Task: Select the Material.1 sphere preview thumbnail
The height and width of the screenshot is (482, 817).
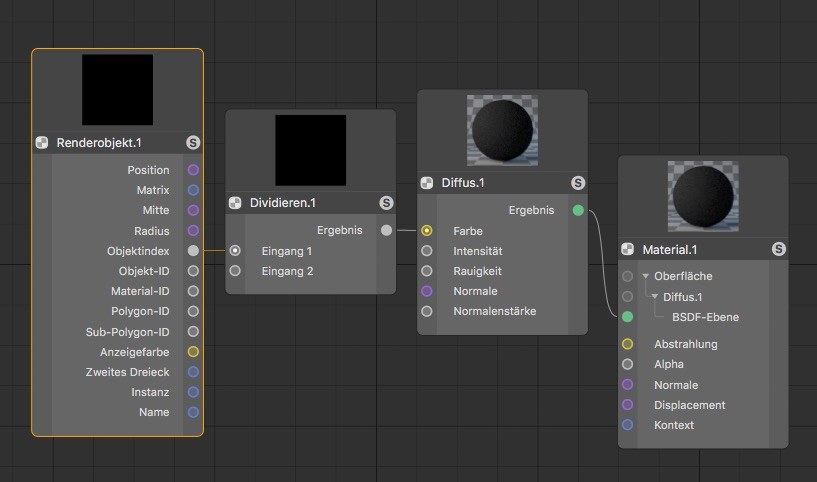Action: point(703,196)
